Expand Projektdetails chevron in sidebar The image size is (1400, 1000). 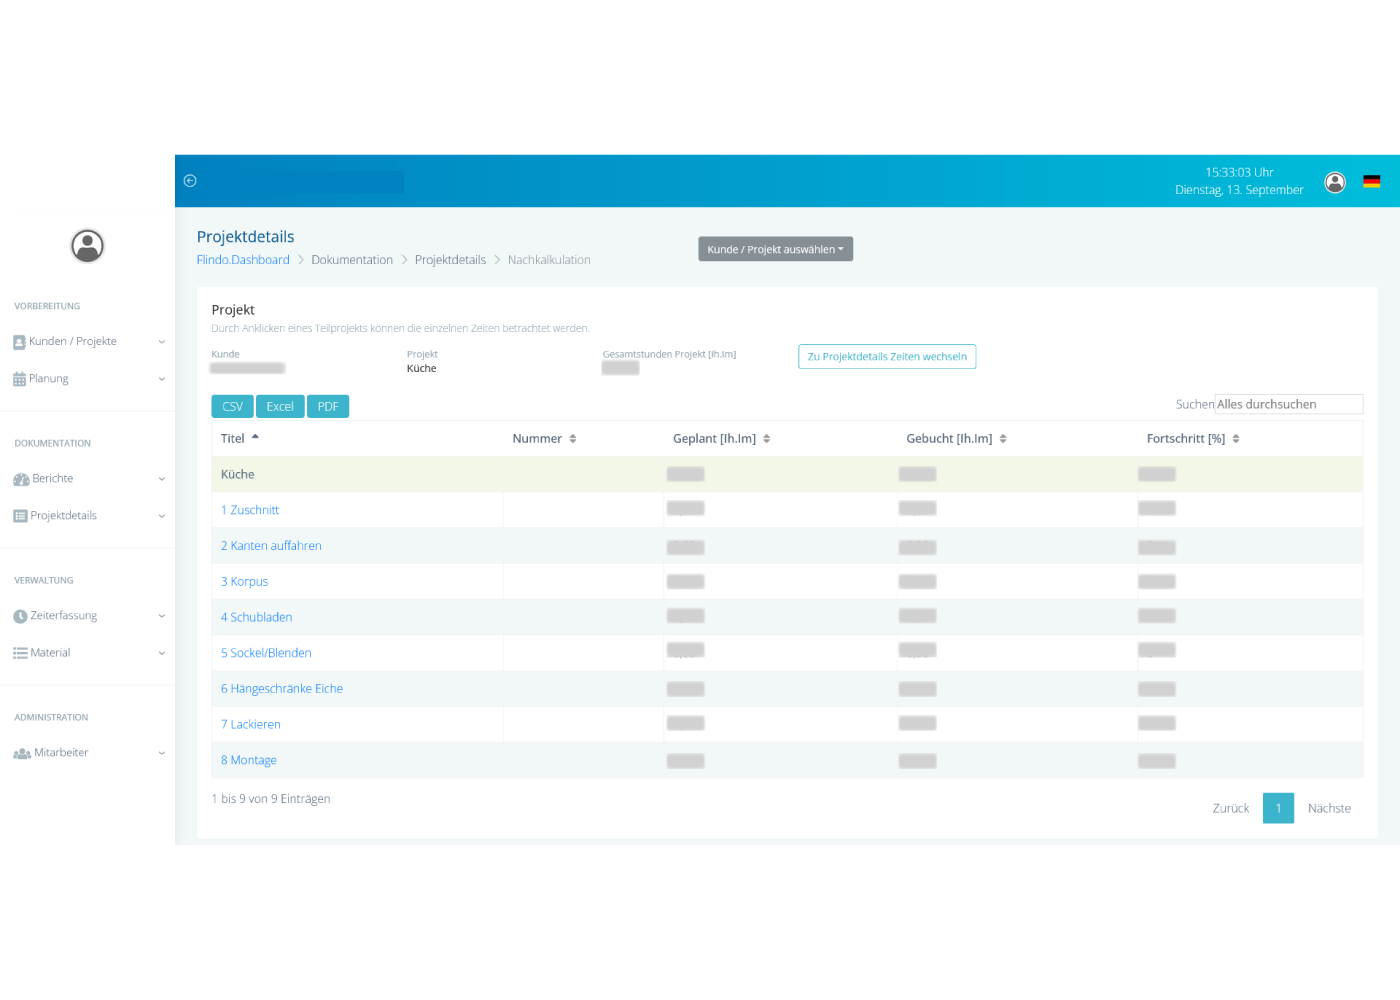click(x=162, y=516)
